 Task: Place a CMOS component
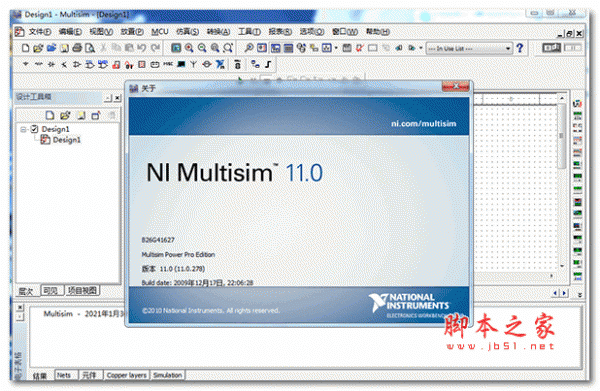(x=103, y=64)
